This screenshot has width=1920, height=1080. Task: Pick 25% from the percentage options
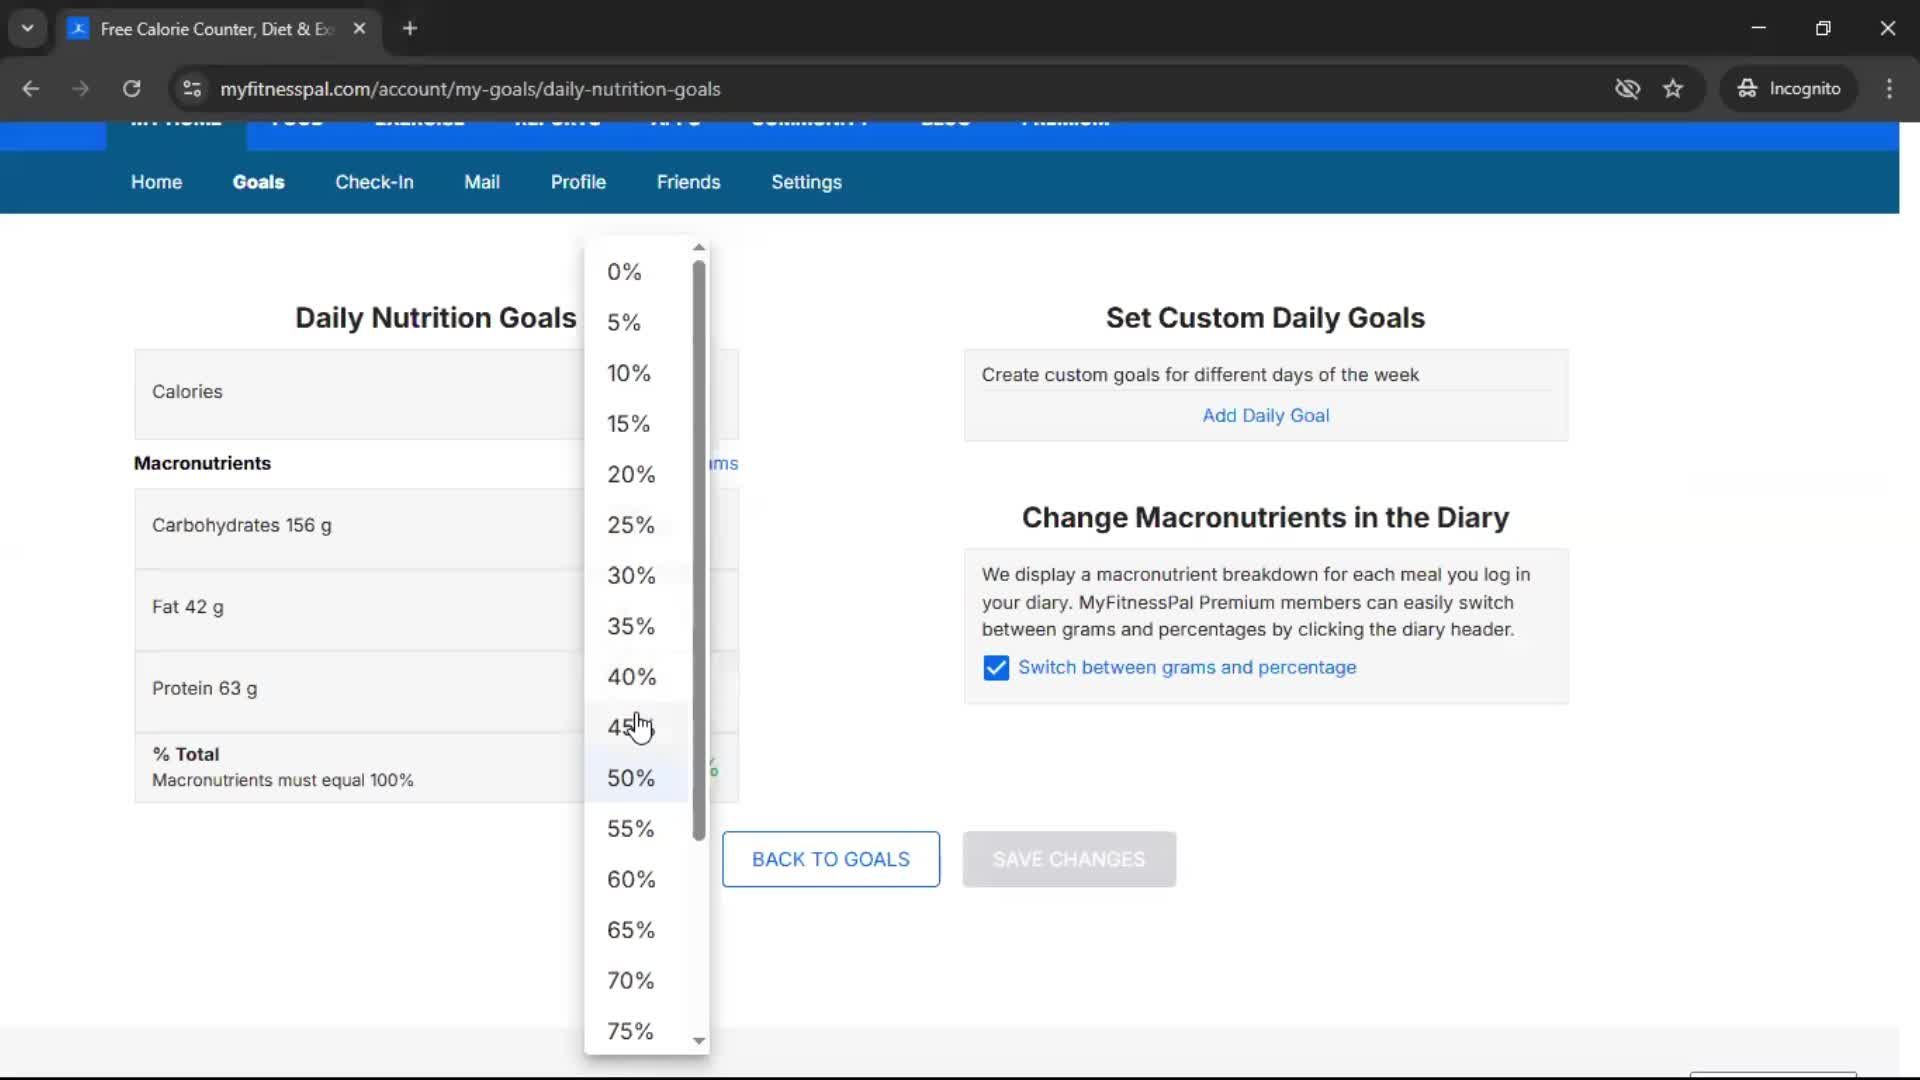pyautogui.click(x=637, y=525)
